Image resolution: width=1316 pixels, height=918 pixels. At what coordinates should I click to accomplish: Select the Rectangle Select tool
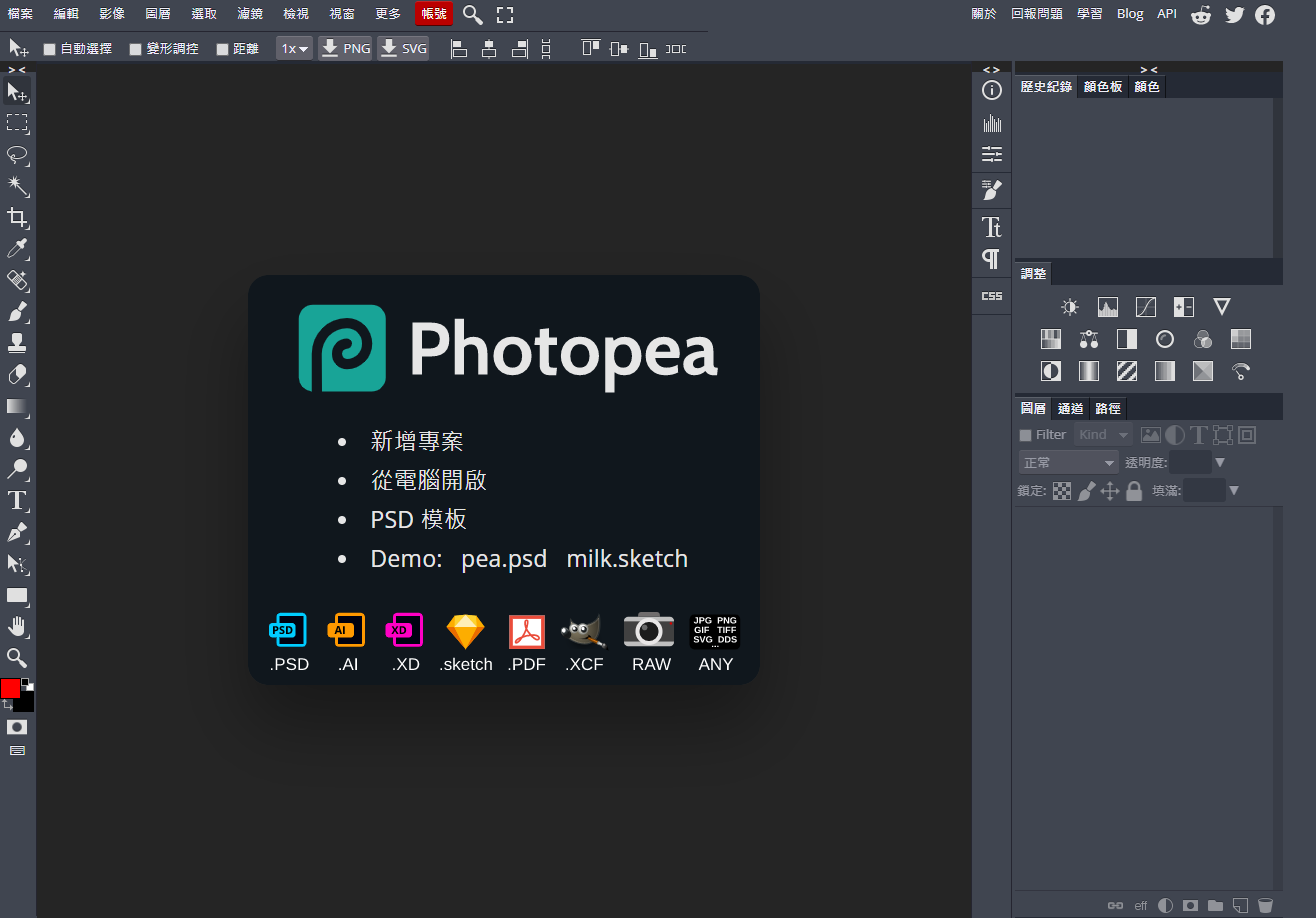point(17,123)
